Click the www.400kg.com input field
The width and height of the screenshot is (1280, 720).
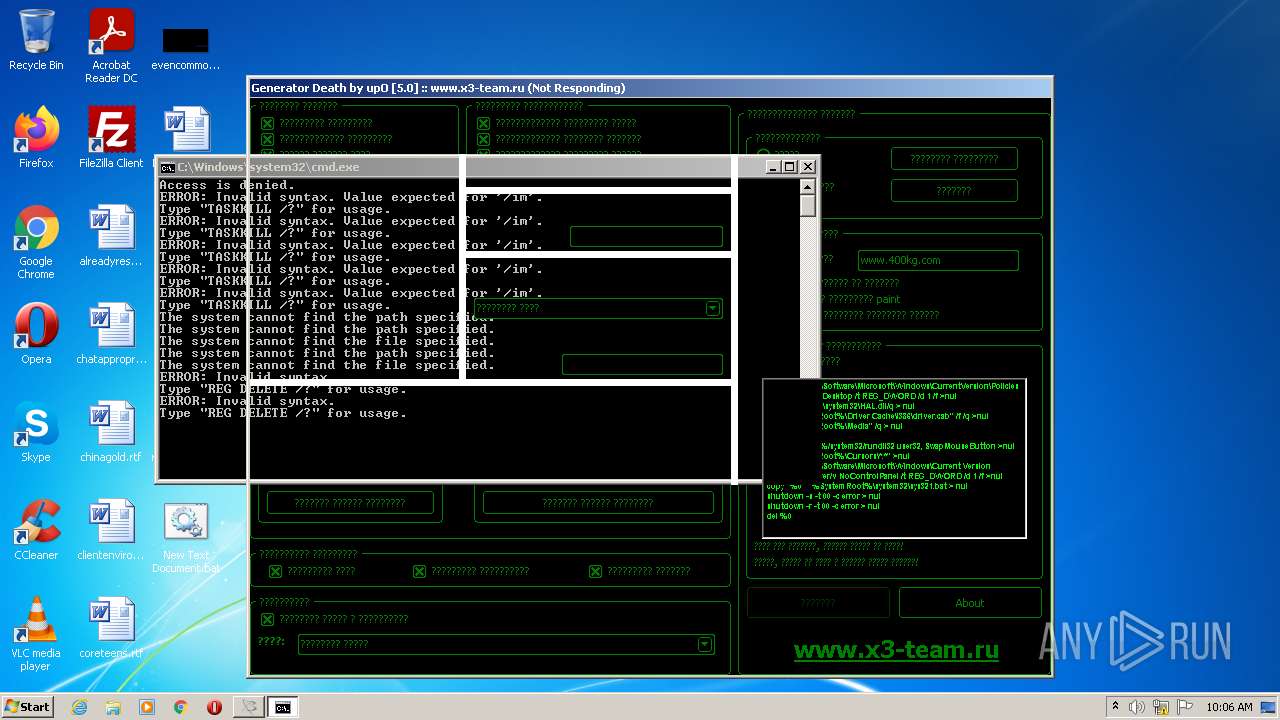(x=938, y=260)
